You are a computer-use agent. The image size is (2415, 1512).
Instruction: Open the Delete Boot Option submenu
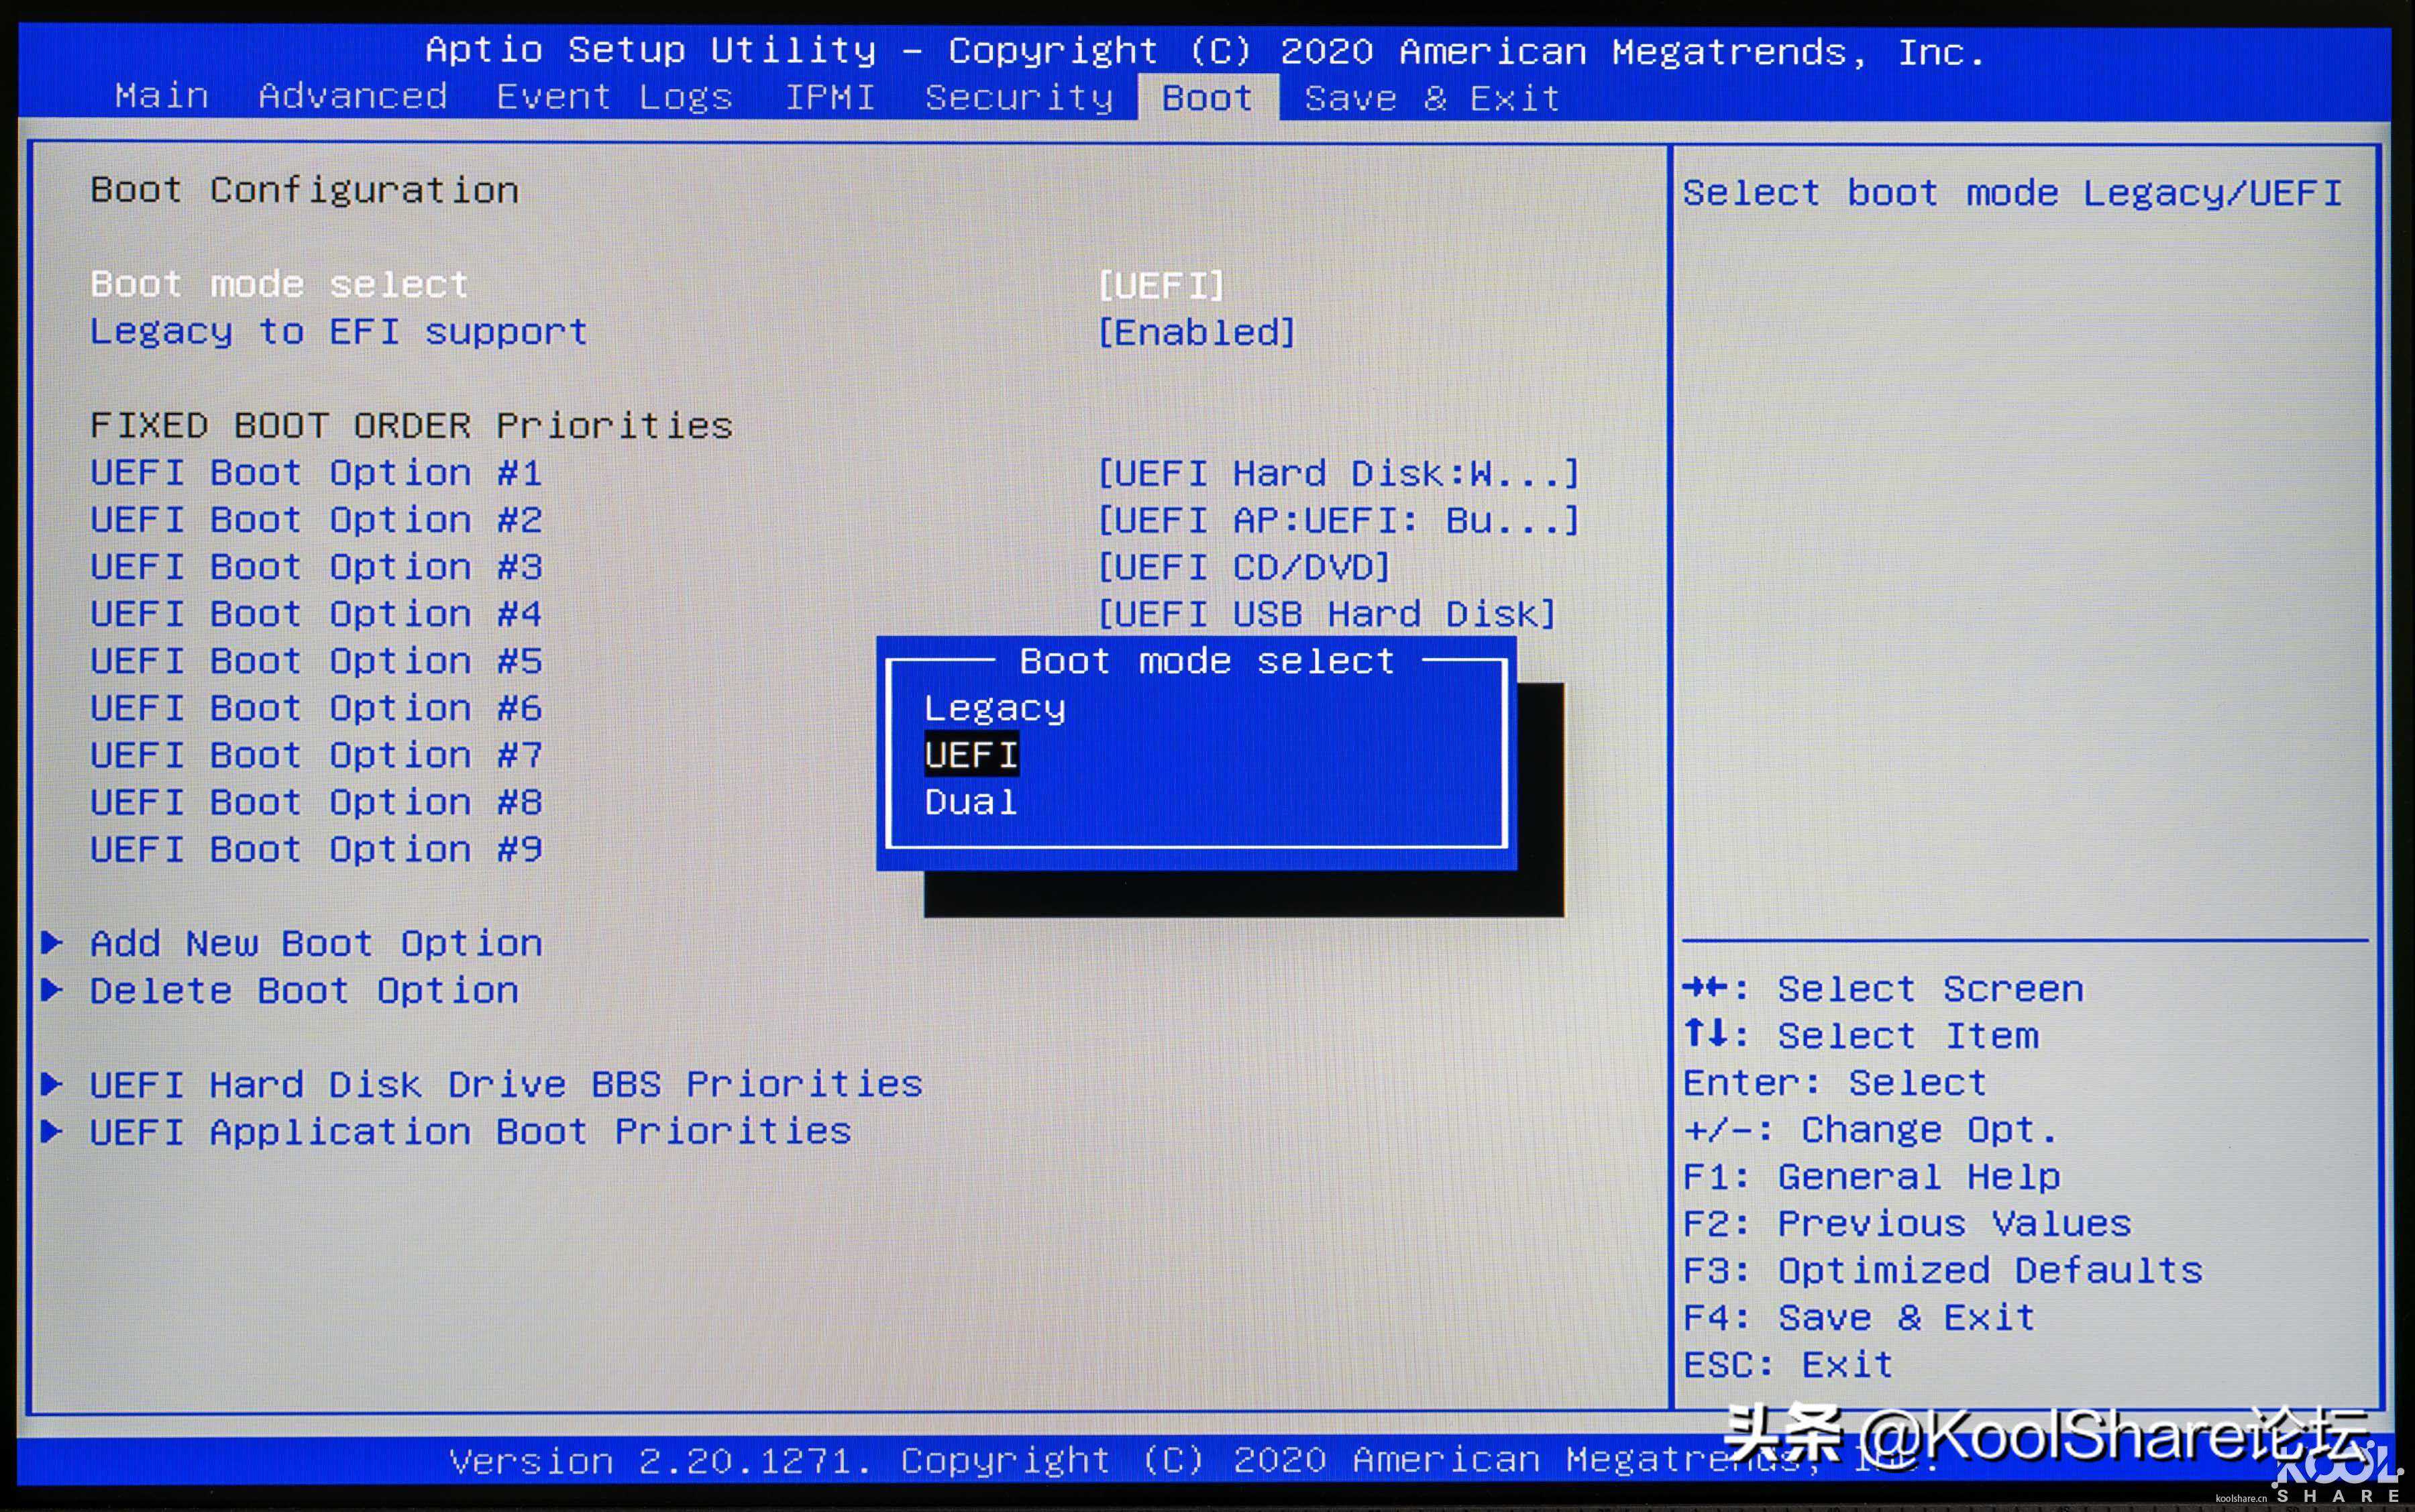pos(304,989)
